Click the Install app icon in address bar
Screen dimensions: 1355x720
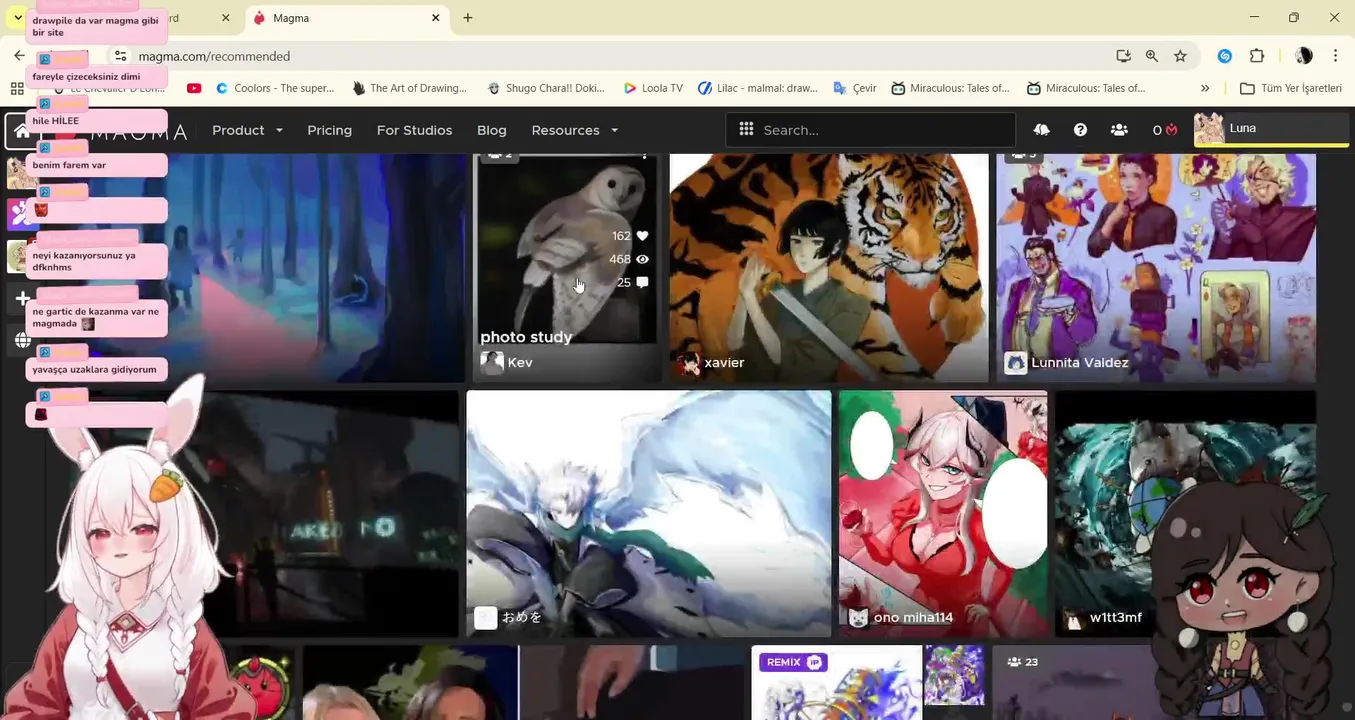[x=1123, y=56]
